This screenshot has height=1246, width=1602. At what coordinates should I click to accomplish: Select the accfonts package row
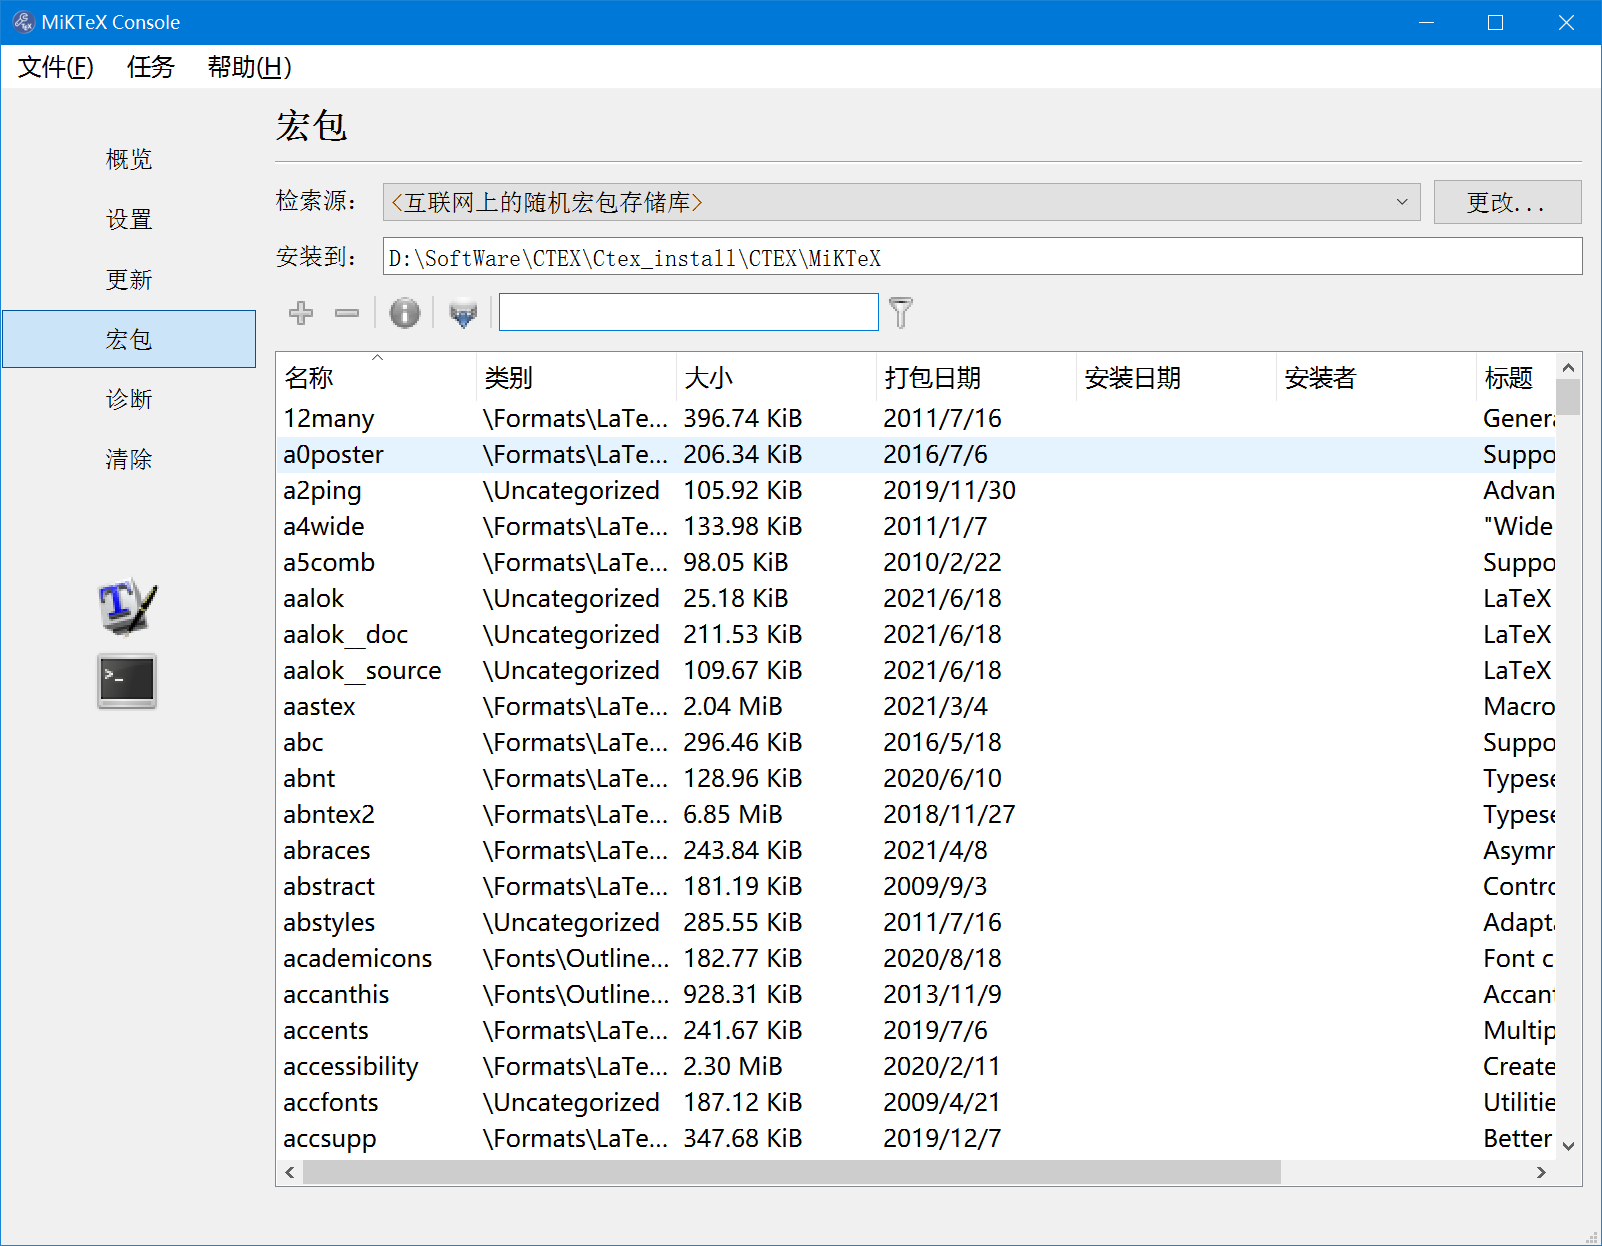point(916,1102)
